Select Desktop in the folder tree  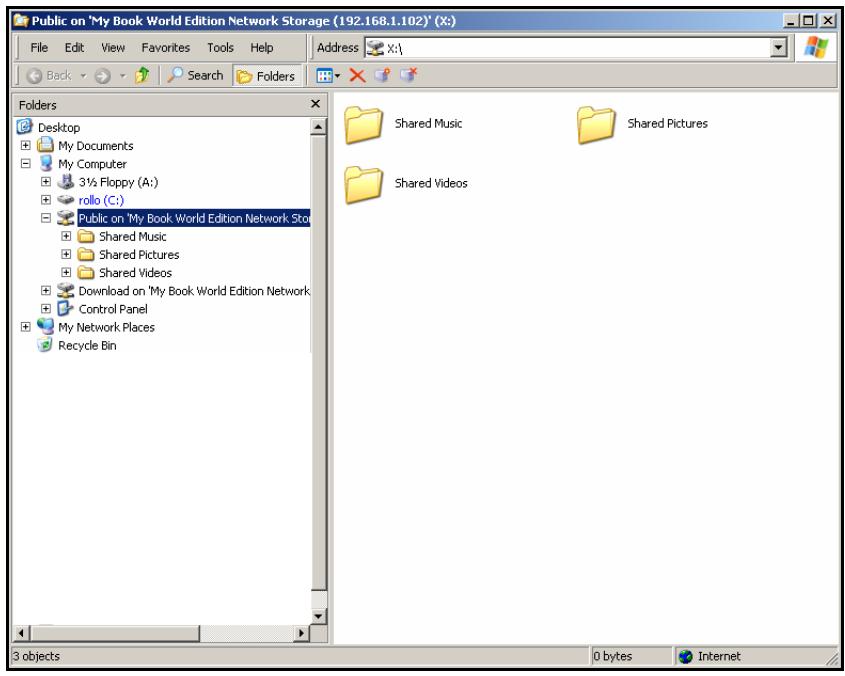click(59, 128)
